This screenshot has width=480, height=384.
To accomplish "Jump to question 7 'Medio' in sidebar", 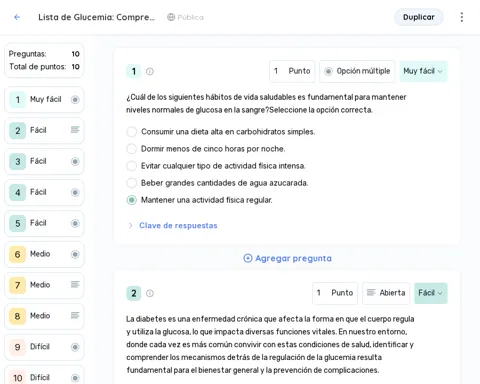I will [x=44, y=285].
